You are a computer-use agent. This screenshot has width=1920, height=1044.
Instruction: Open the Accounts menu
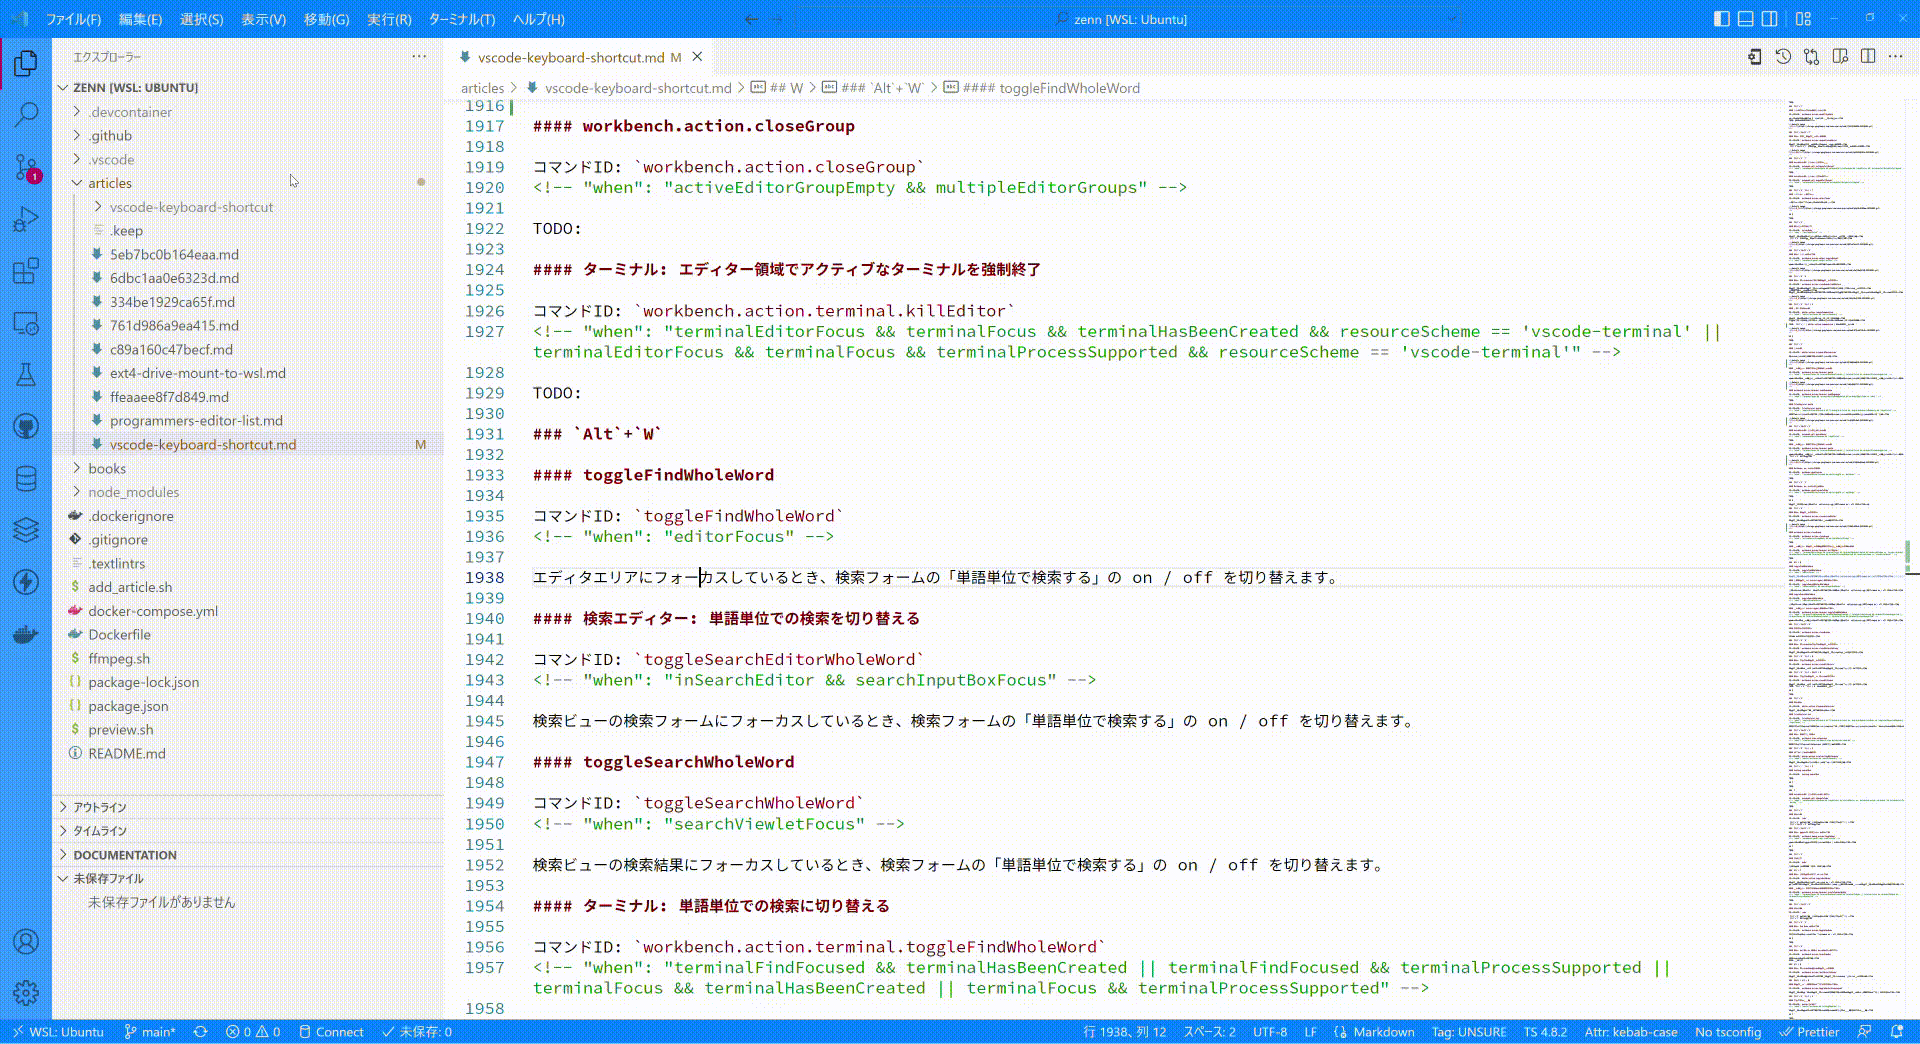pos(26,941)
